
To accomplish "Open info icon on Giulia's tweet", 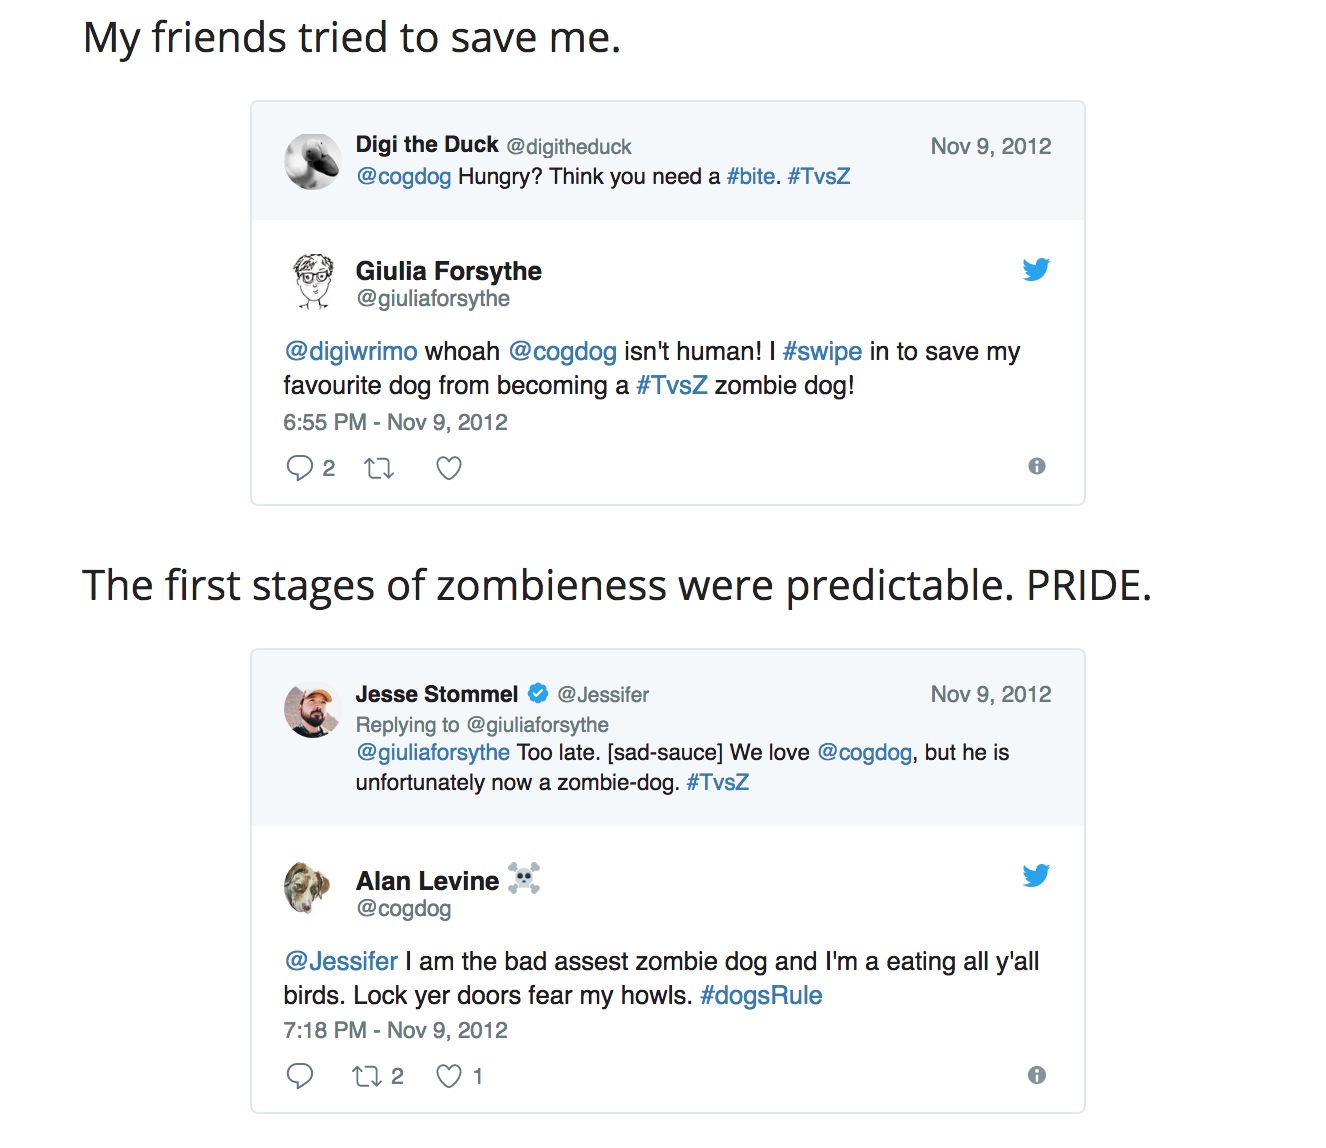I will coord(1037,466).
